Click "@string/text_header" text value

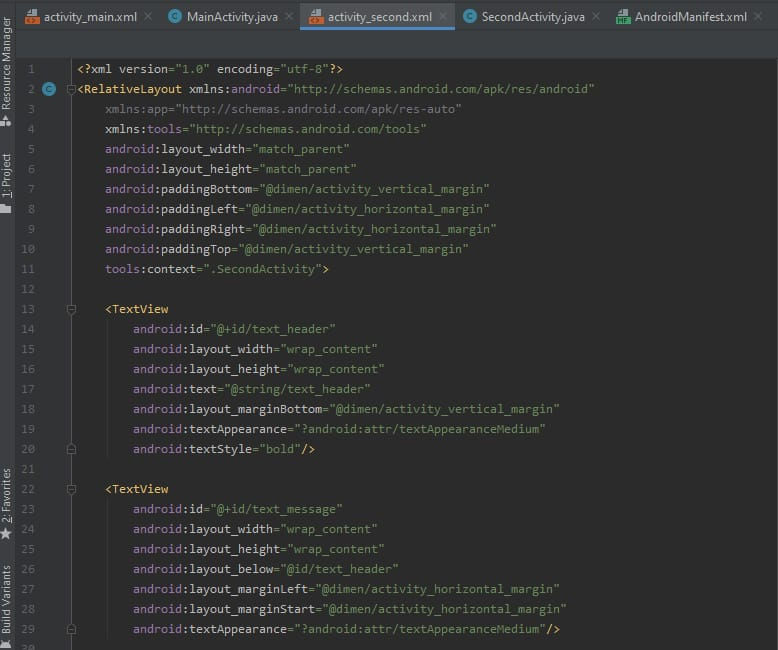coord(297,390)
